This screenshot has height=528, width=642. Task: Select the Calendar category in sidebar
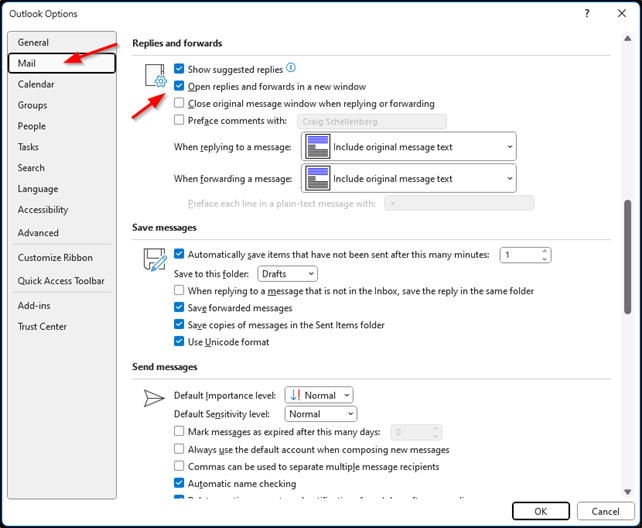click(36, 84)
